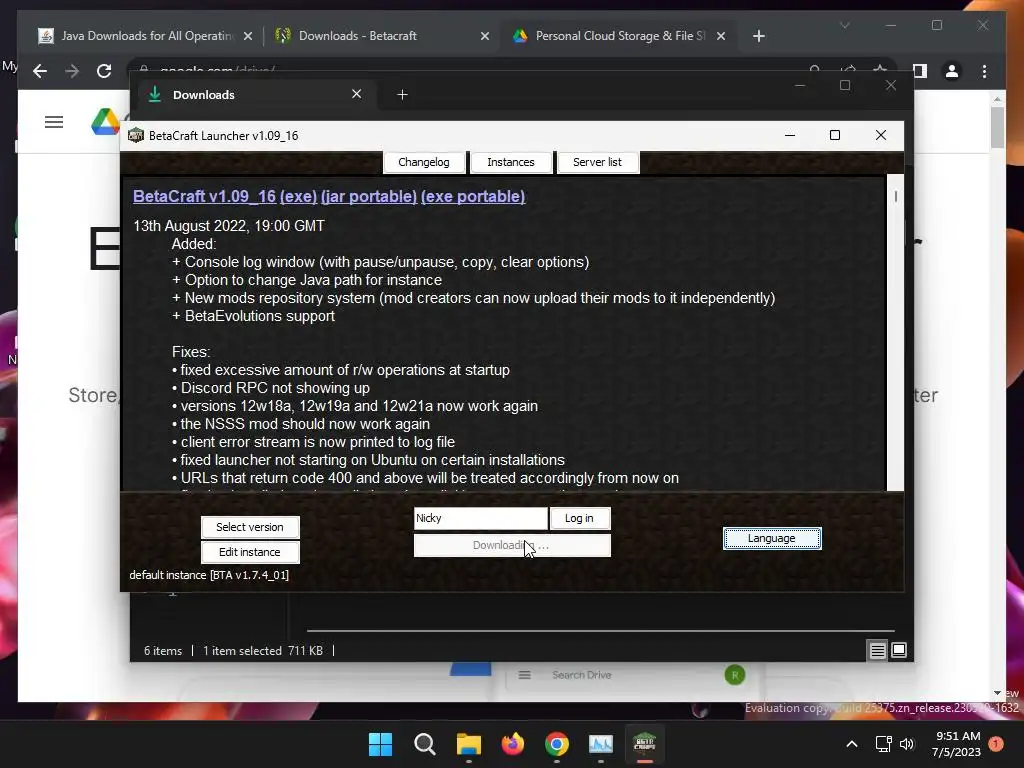This screenshot has height=768, width=1024.
Task: Open the clock showing 9:51 AM
Action: point(956,744)
